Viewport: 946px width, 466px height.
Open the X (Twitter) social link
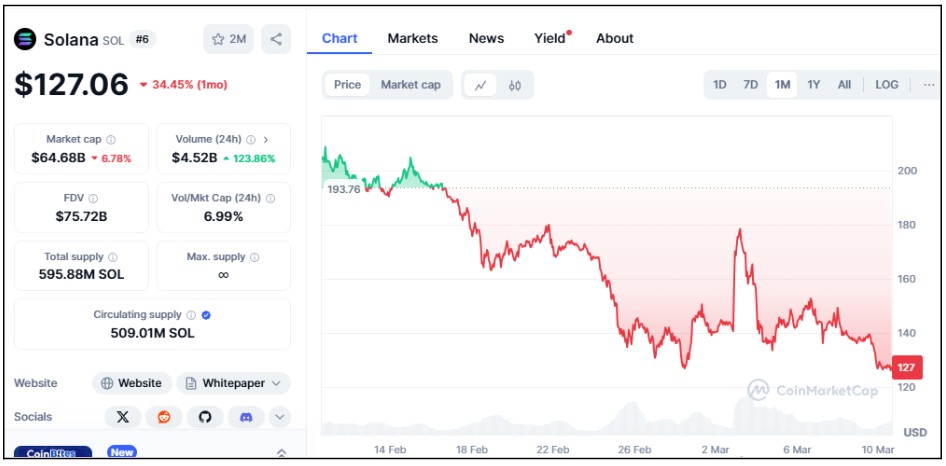tap(123, 417)
